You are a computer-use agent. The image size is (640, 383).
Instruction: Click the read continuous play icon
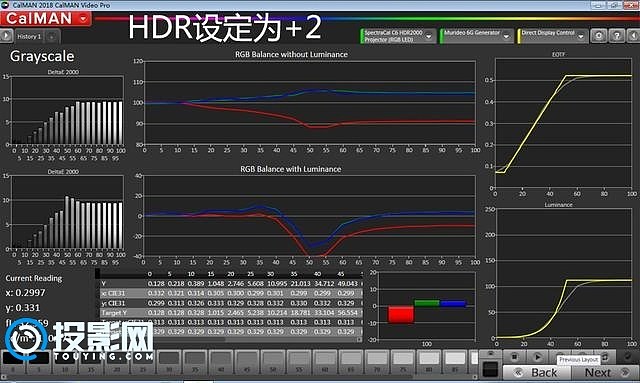537,357
